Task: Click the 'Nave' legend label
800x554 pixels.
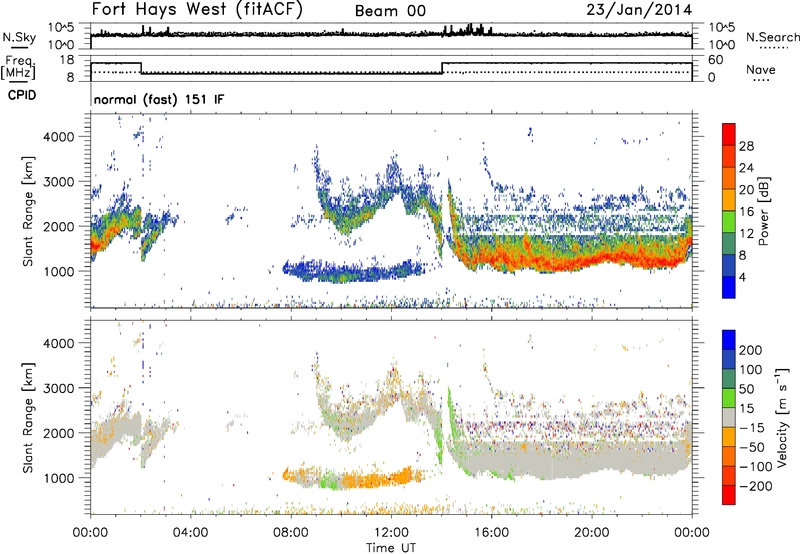Action: click(761, 69)
